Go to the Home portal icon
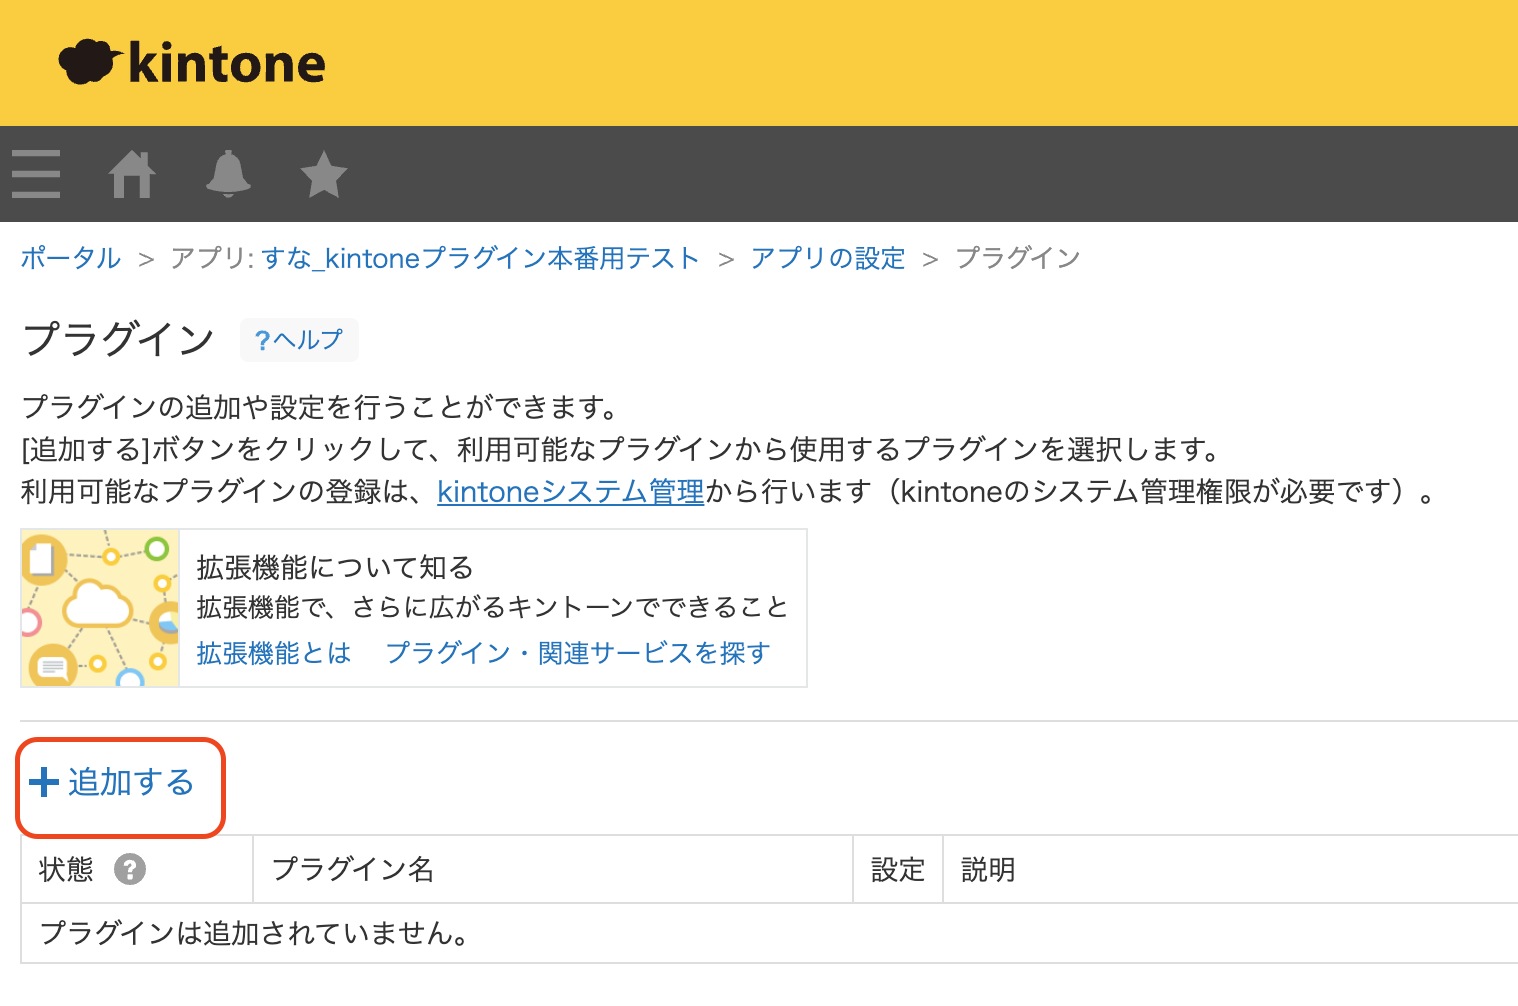The width and height of the screenshot is (1518, 1006). 132,174
